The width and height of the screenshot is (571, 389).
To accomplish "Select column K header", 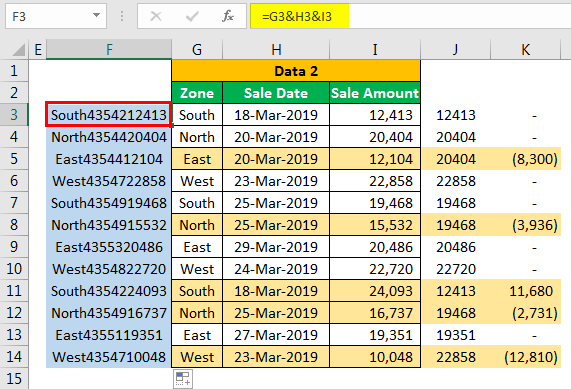I will pyautogui.click(x=525, y=50).
